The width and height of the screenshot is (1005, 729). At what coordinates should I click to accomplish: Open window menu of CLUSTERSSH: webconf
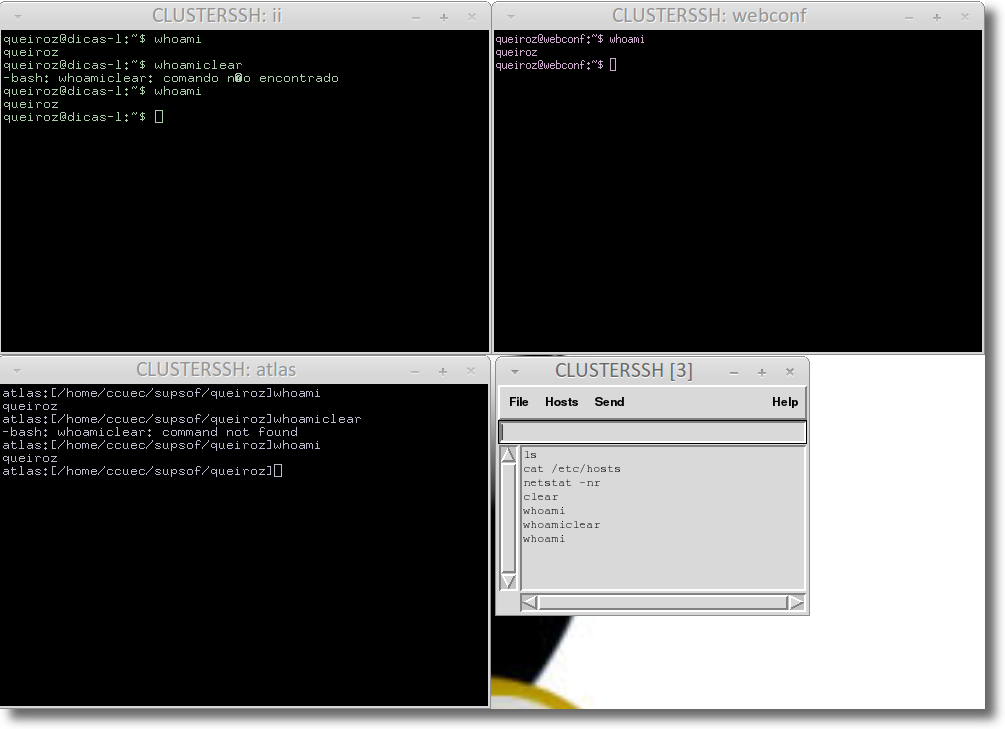511,17
